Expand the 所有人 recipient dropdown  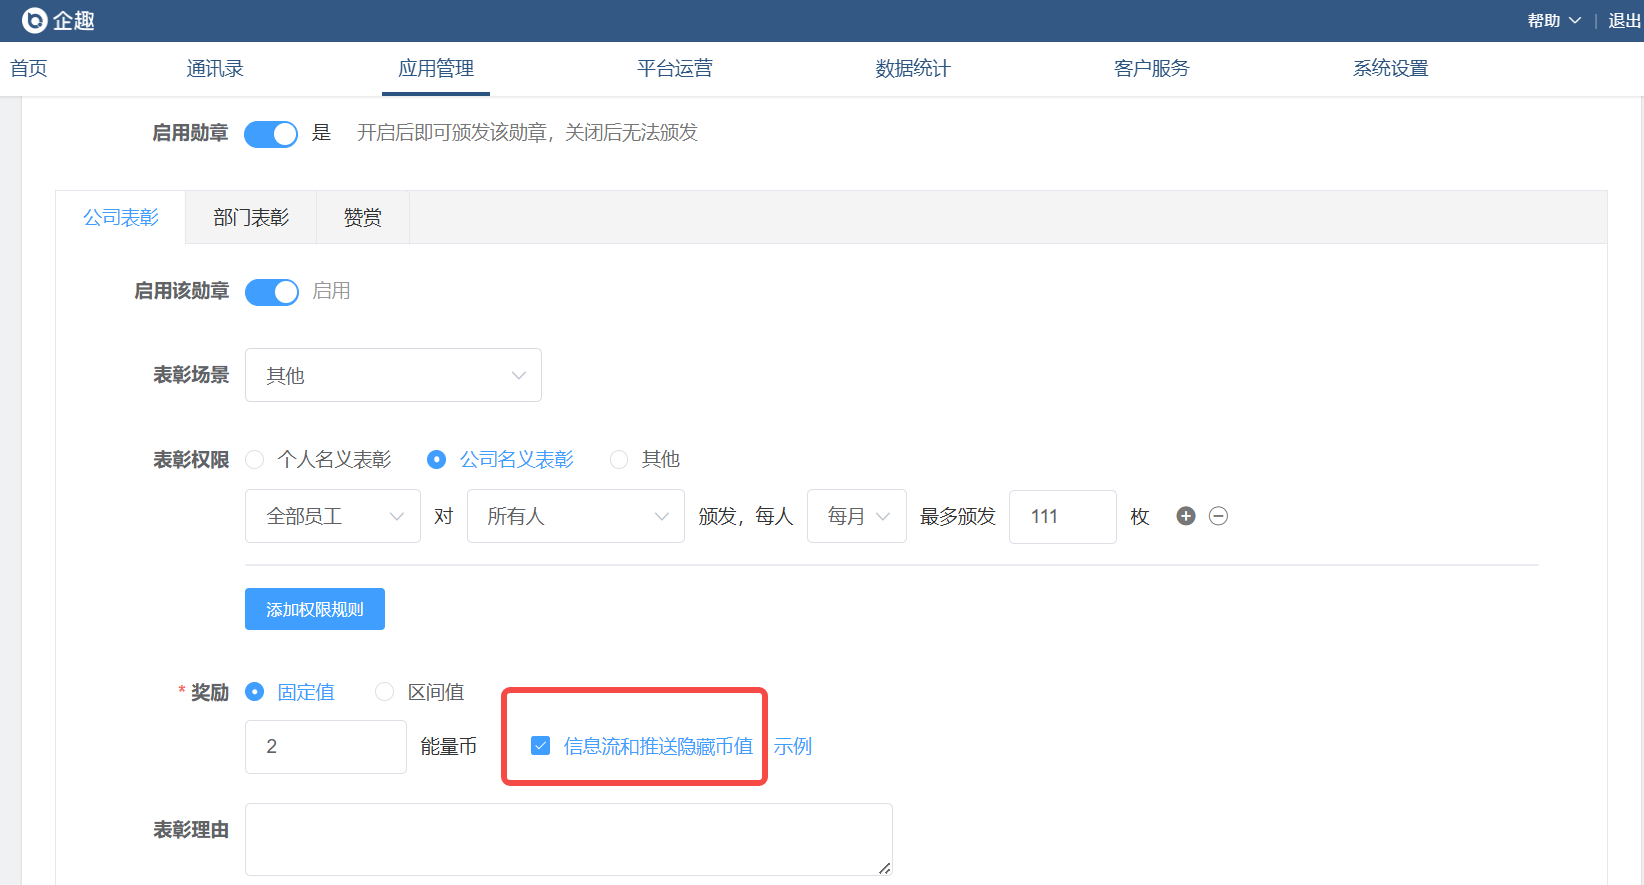point(575,516)
